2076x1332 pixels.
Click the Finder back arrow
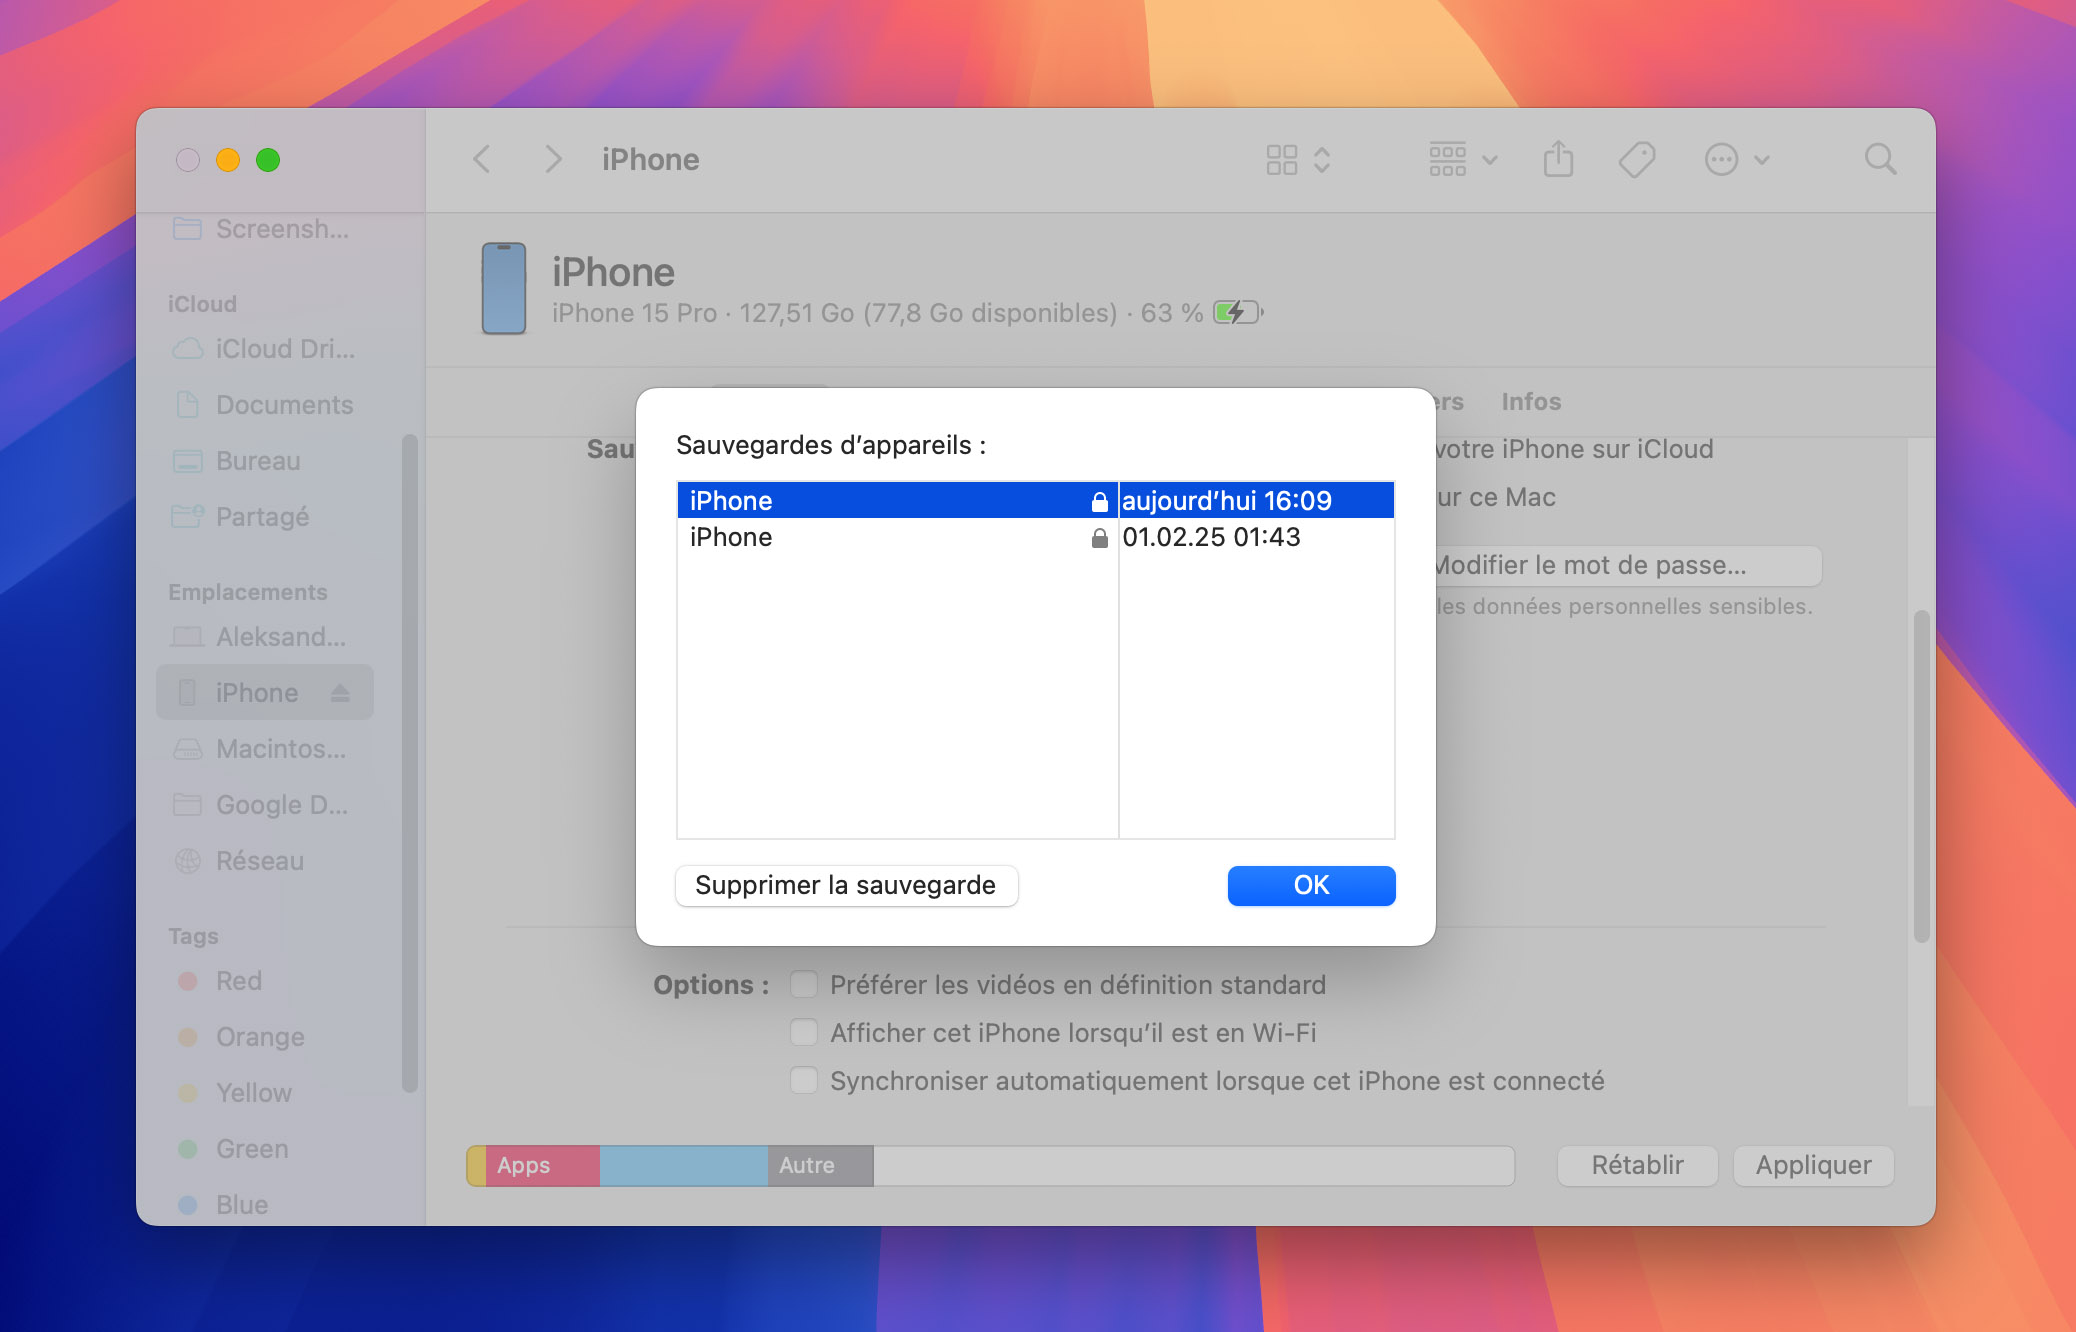(481, 159)
